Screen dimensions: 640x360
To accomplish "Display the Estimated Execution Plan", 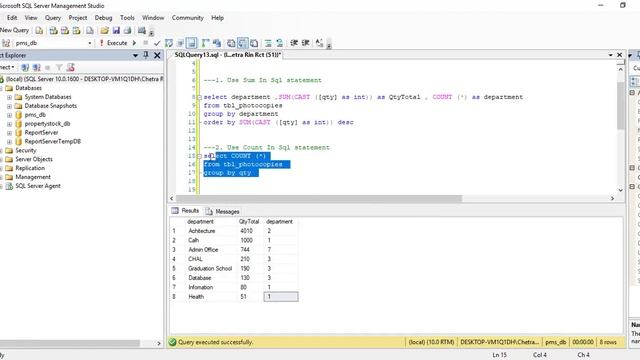I will [x=169, y=43].
